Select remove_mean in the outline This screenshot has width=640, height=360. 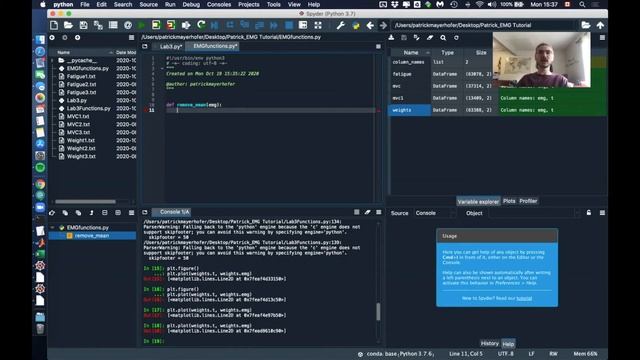click(92, 236)
